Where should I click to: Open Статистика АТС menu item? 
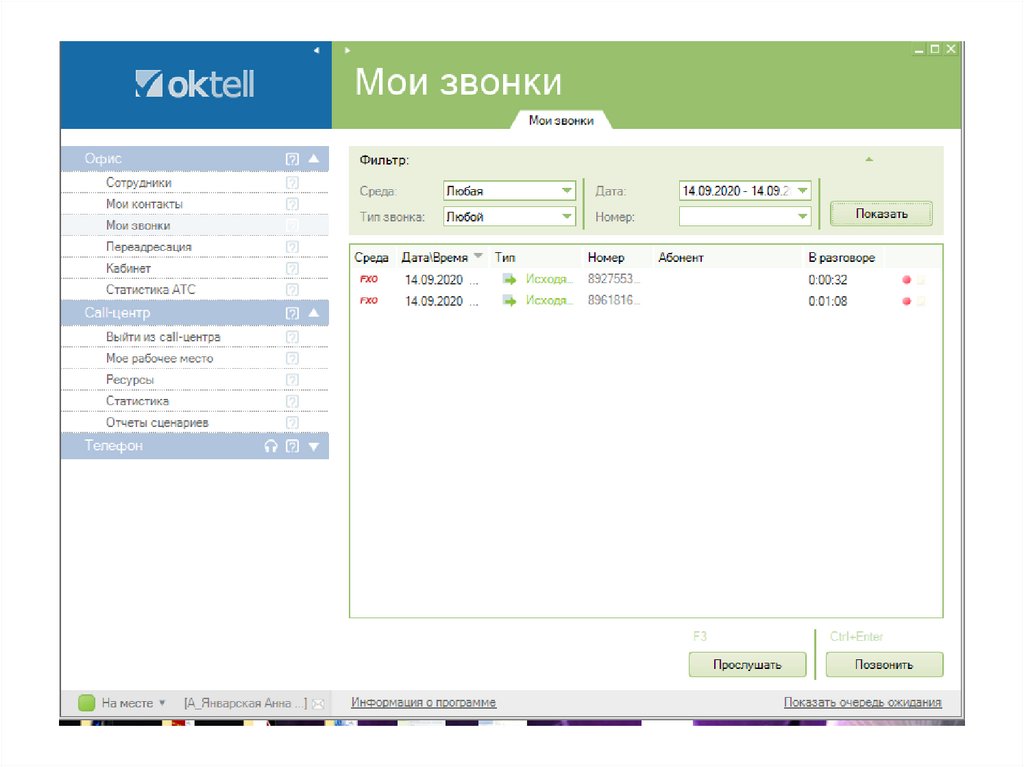150,289
